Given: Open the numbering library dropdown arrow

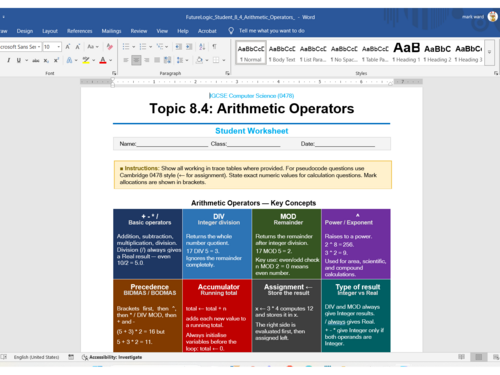Looking at the screenshot, I should [x=151, y=47].
